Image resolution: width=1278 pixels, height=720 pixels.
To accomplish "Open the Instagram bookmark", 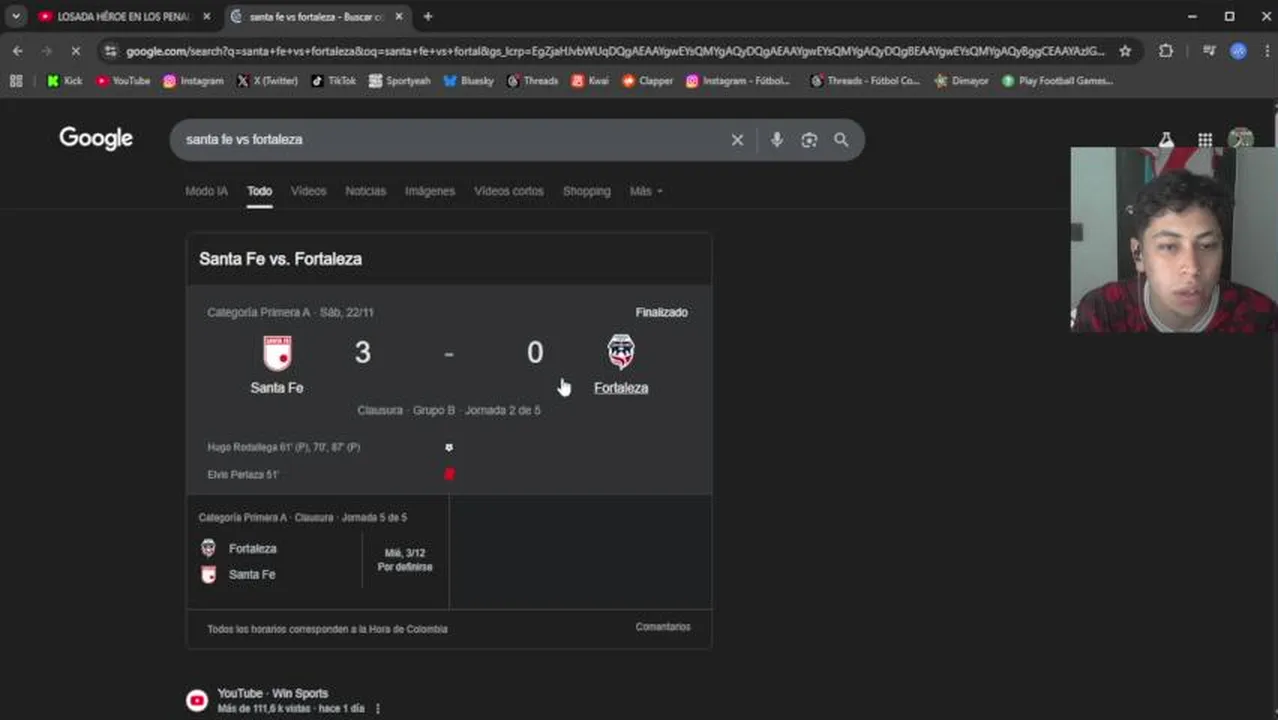I will [x=193, y=81].
